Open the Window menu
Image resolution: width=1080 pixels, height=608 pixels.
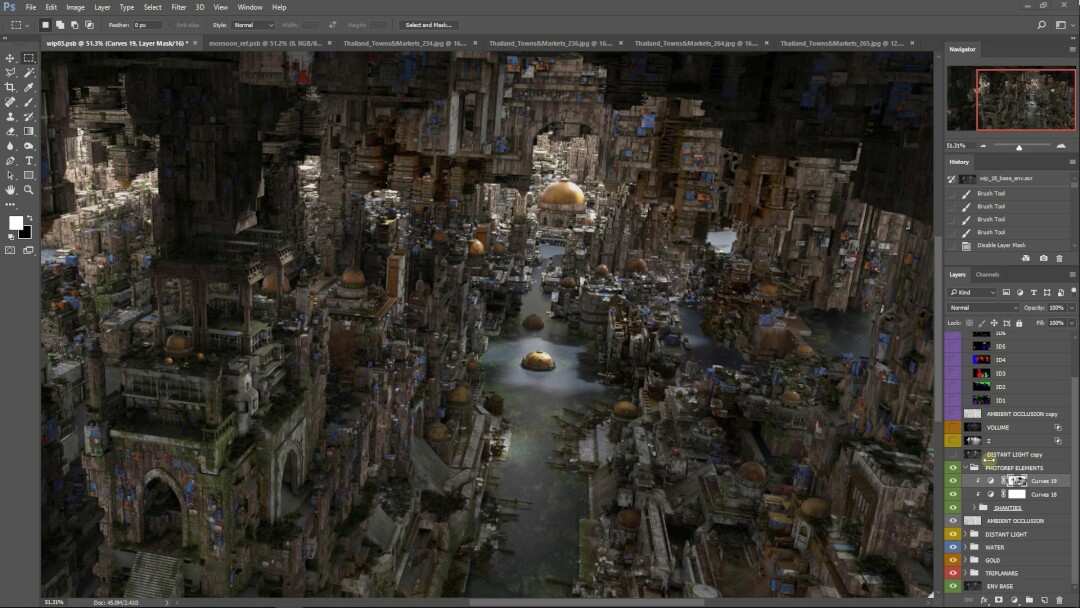click(x=249, y=7)
